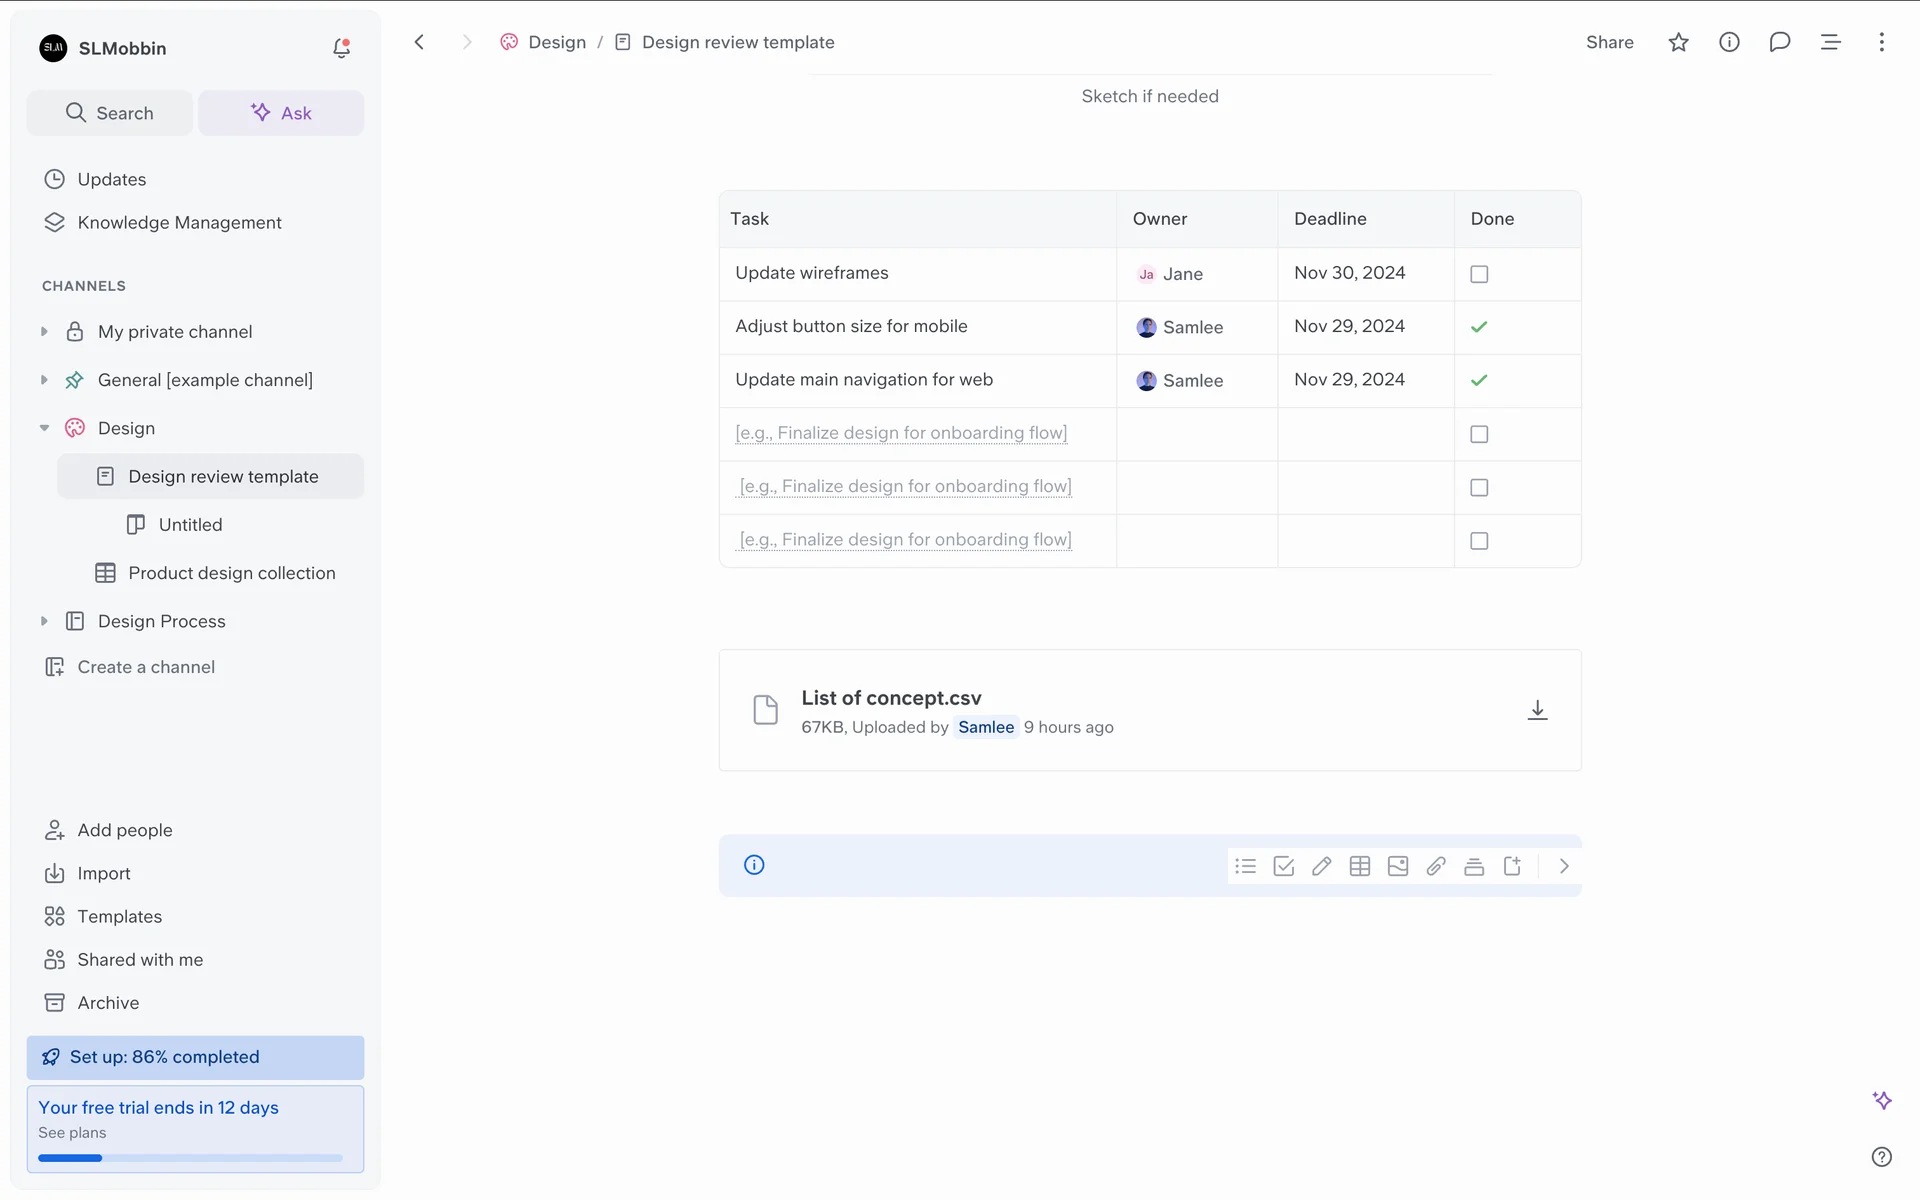The width and height of the screenshot is (1920, 1200).
Task: Attach a file with paperclip icon
Action: (x=1435, y=866)
